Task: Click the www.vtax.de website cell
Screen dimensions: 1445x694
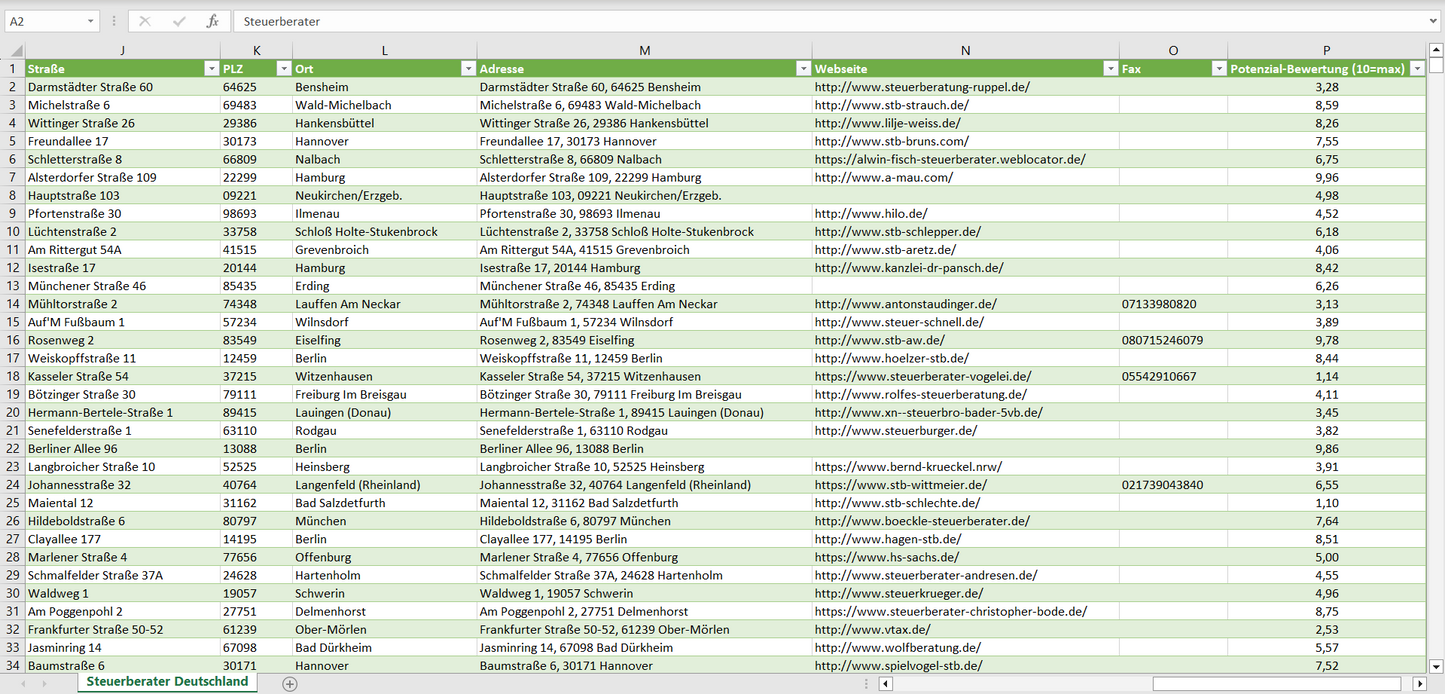Action: point(872,630)
